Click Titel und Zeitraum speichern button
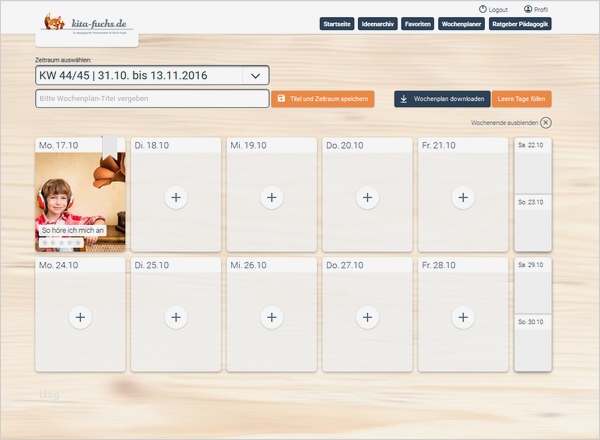This screenshot has width=600, height=440. [323, 99]
